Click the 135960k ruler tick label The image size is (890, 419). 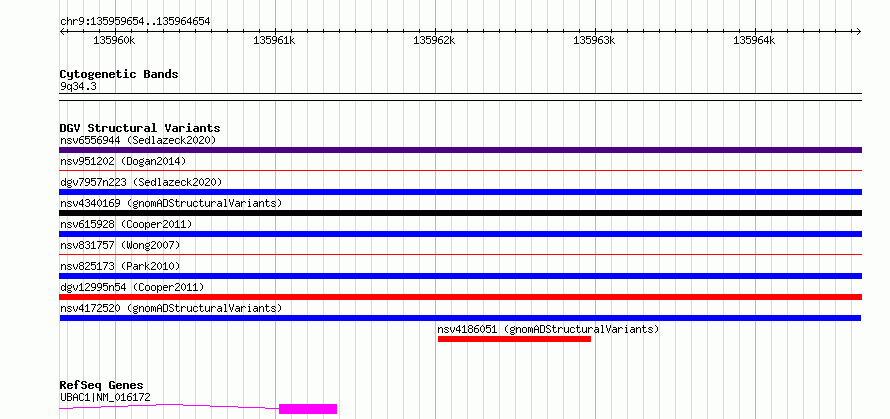tap(115, 40)
